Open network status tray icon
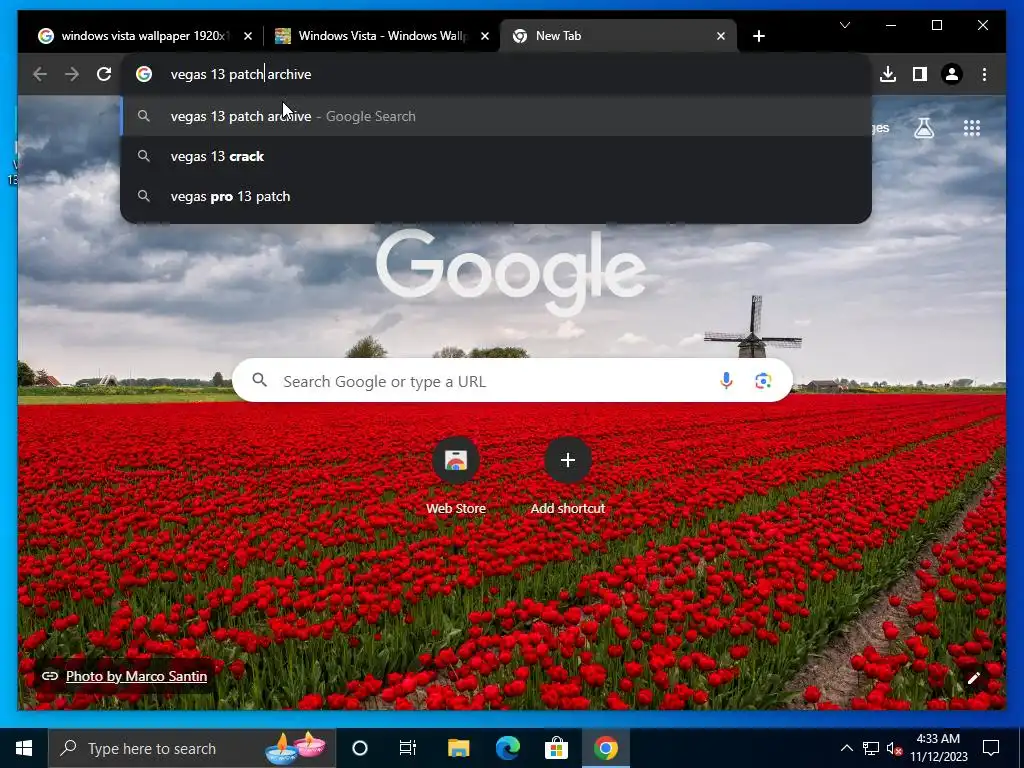1024x768 pixels. (x=871, y=748)
